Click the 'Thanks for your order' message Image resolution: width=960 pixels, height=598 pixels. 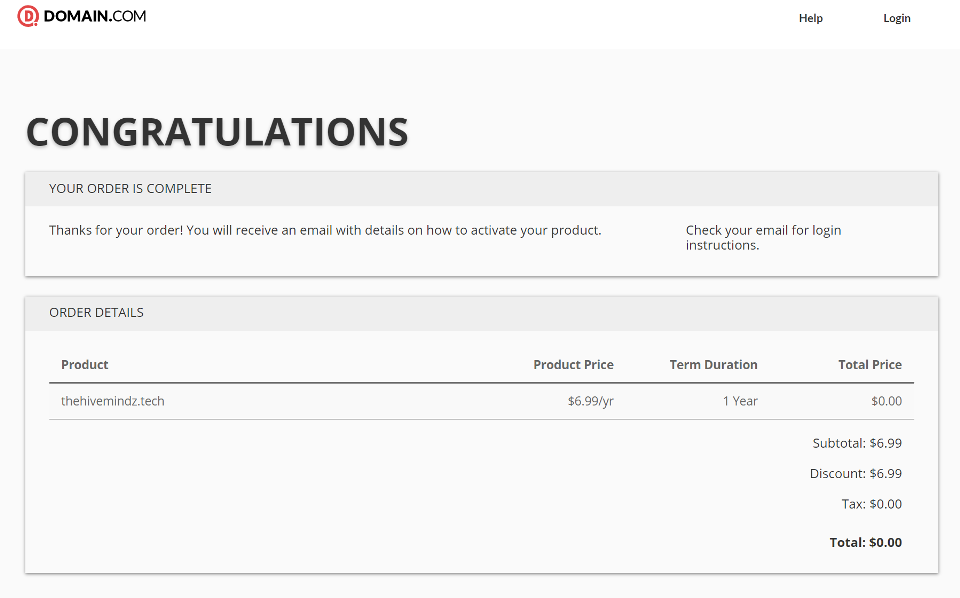325,231
